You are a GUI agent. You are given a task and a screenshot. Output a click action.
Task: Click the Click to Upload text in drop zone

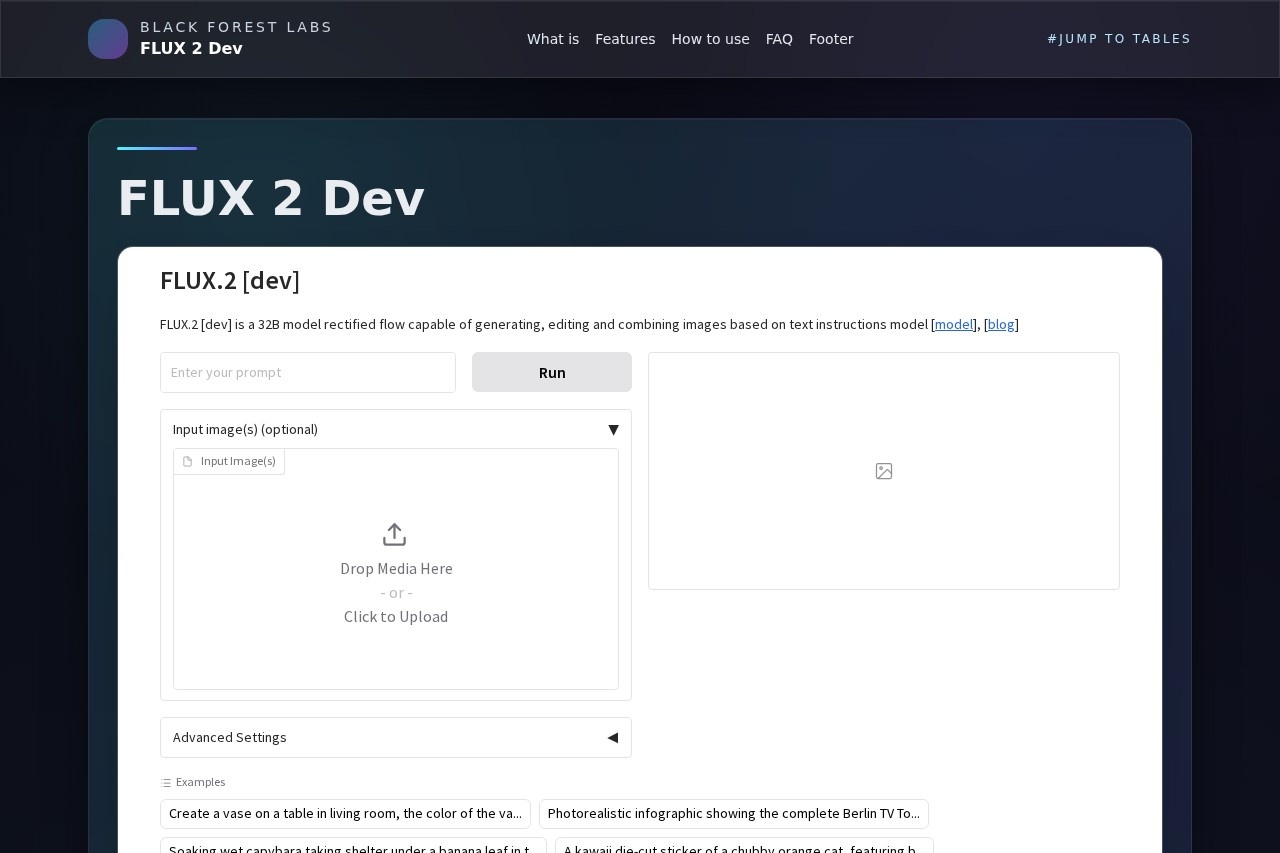pos(396,616)
